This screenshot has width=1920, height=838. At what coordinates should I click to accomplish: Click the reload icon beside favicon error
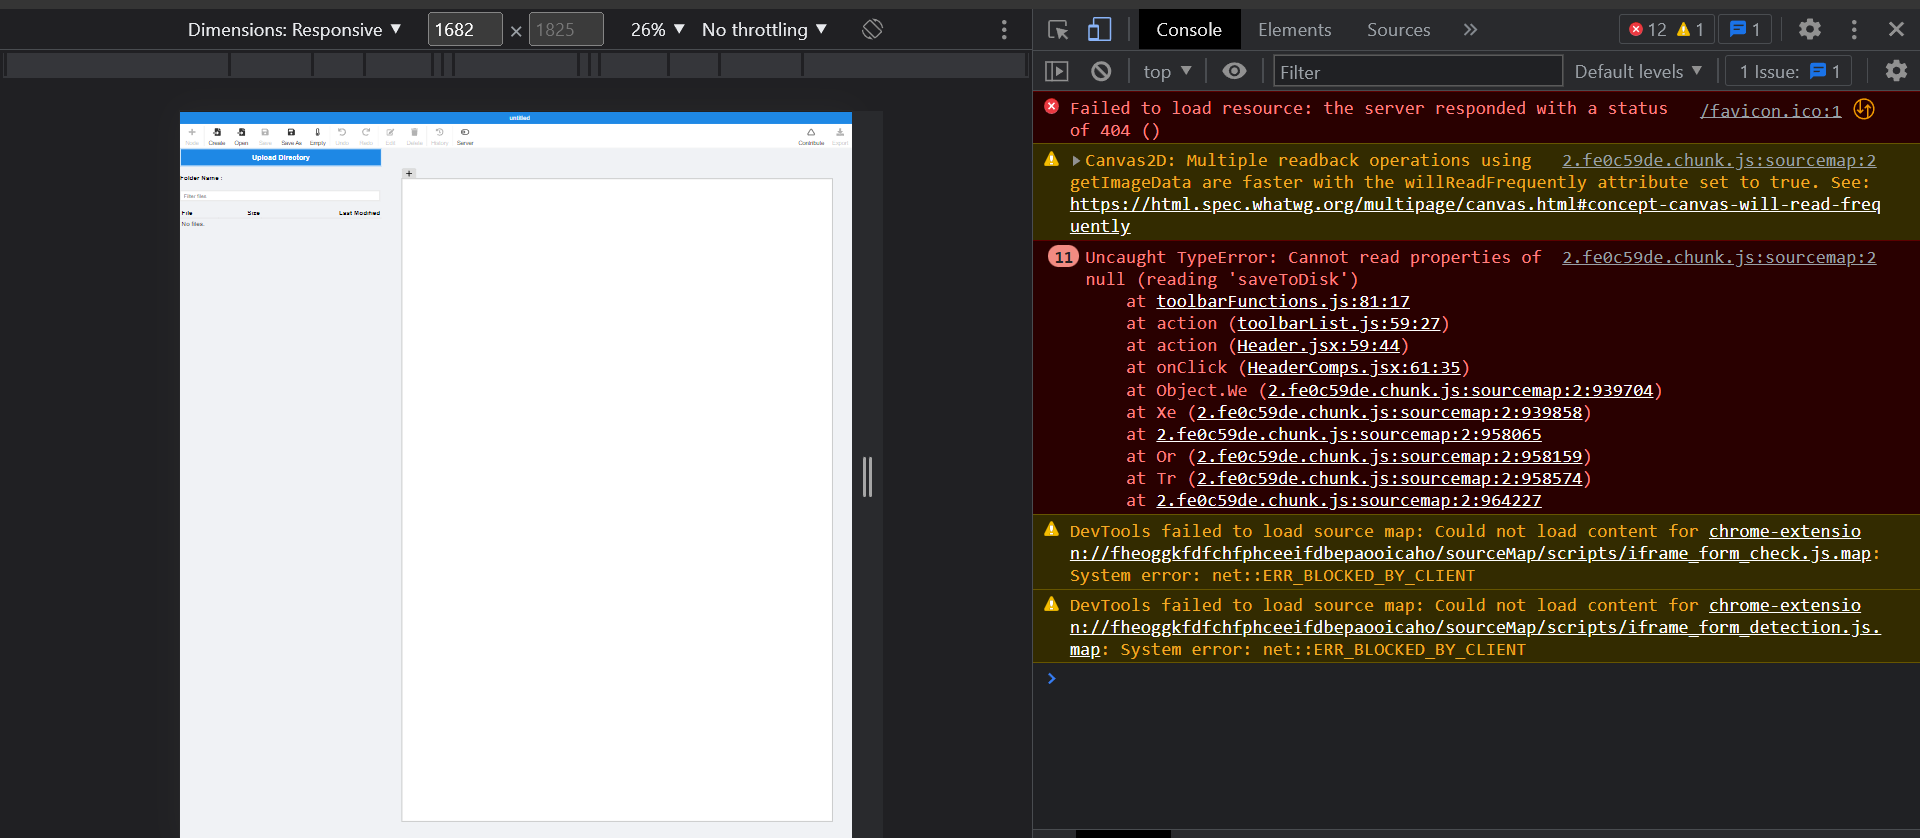tap(1864, 109)
